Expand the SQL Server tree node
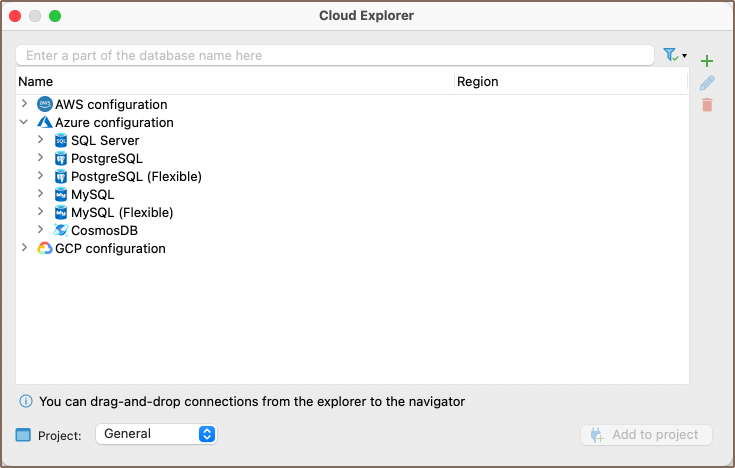735x468 pixels. [x=41, y=141]
